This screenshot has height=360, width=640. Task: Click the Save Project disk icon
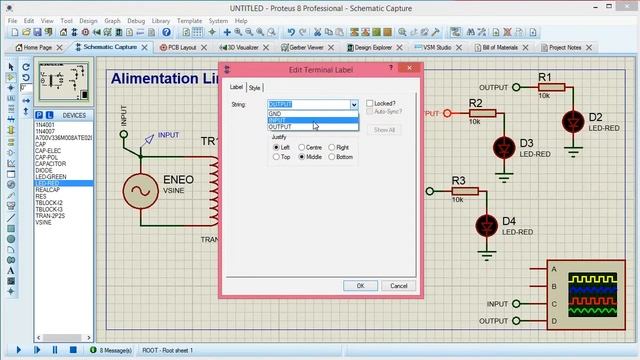coord(37,32)
